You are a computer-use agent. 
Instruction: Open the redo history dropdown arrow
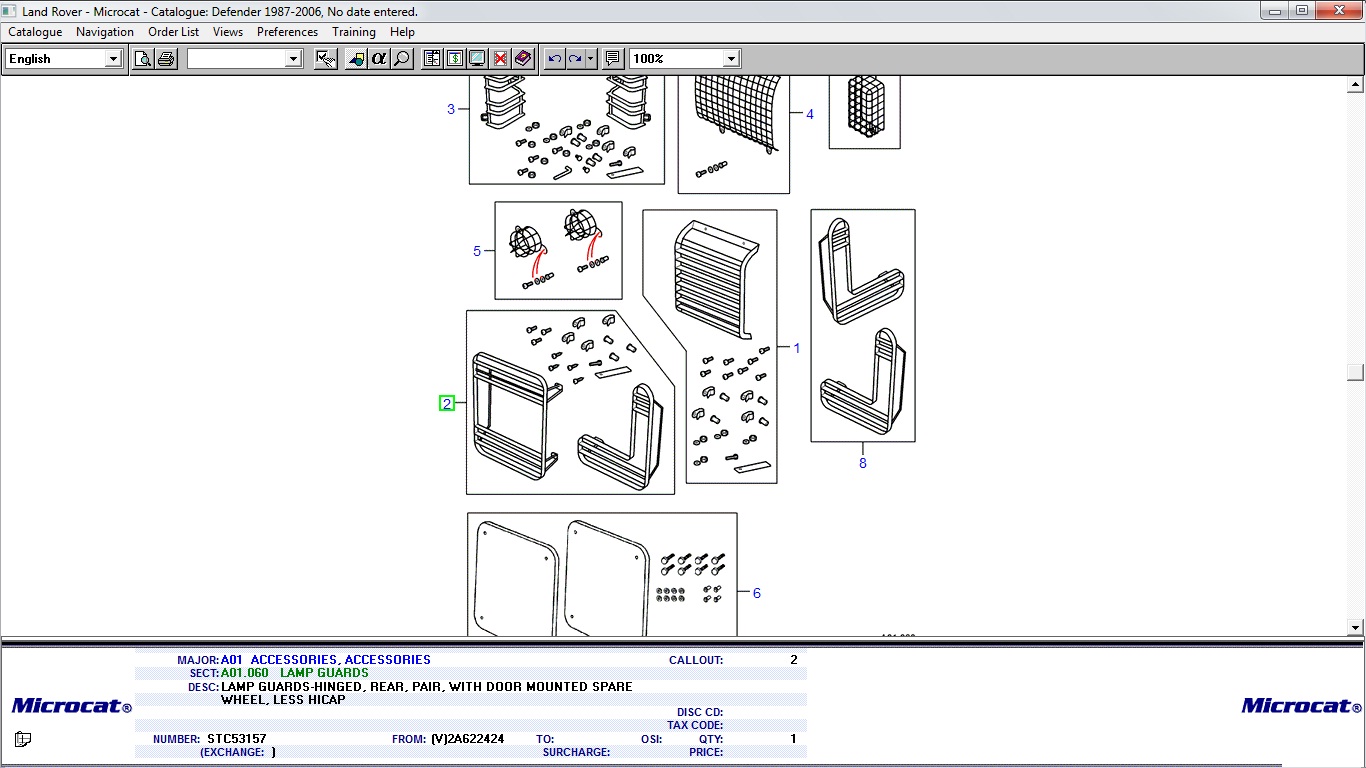(x=591, y=59)
